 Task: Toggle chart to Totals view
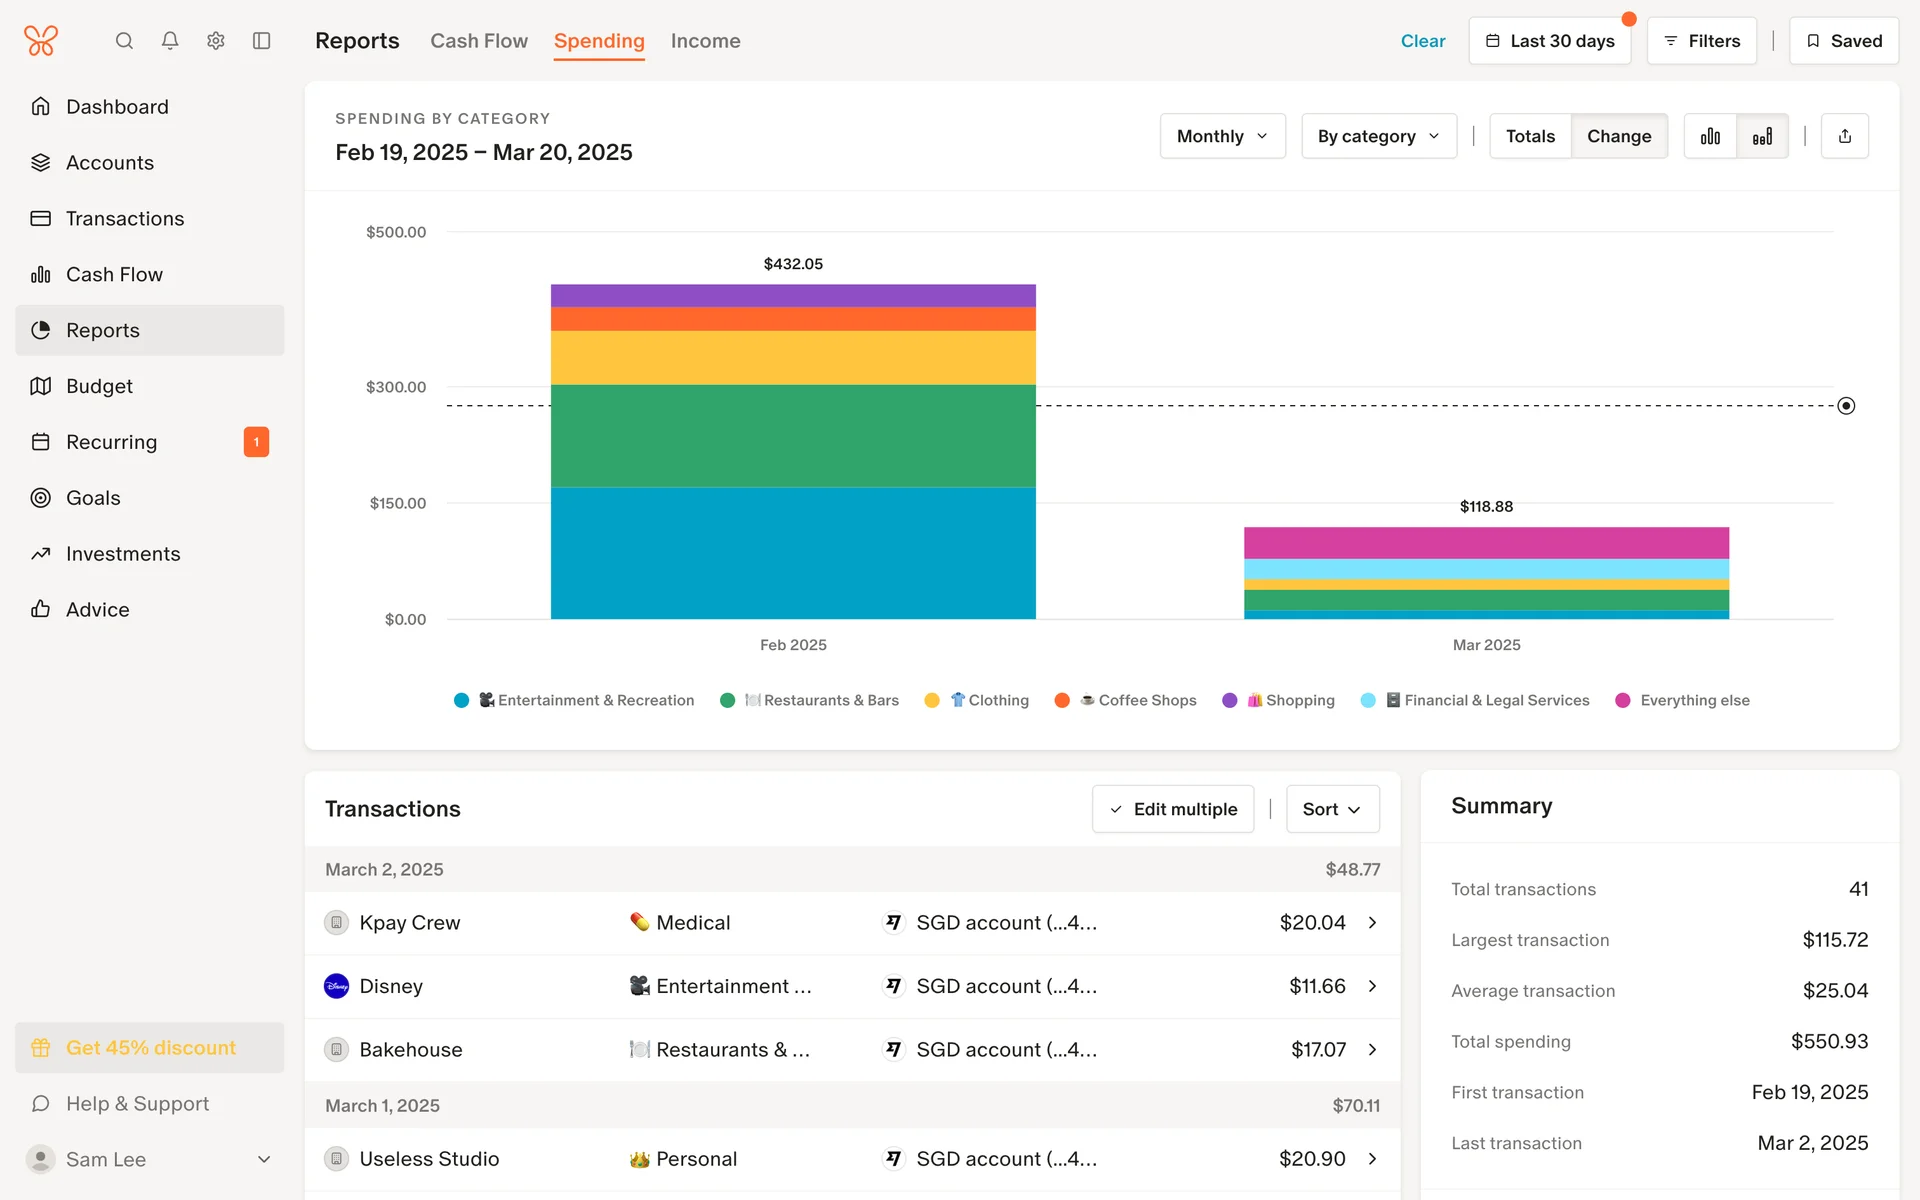tap(1530, 136)
